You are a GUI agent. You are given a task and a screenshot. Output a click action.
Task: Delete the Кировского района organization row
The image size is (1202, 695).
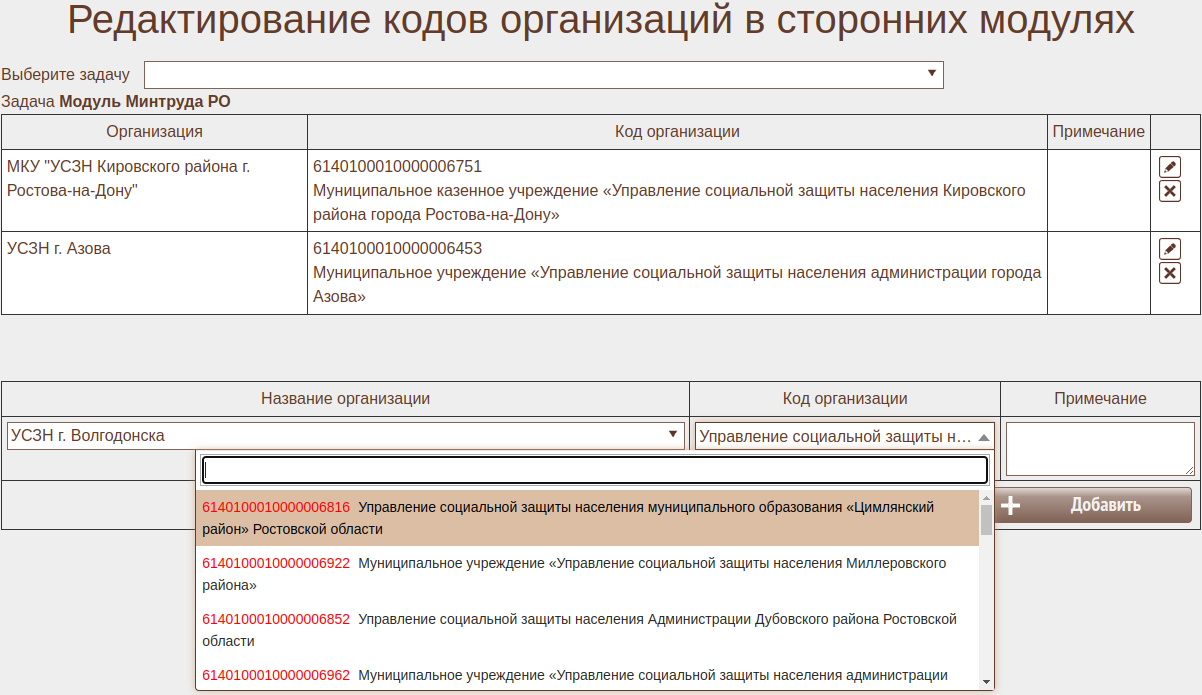click(x=1169, y=191)
